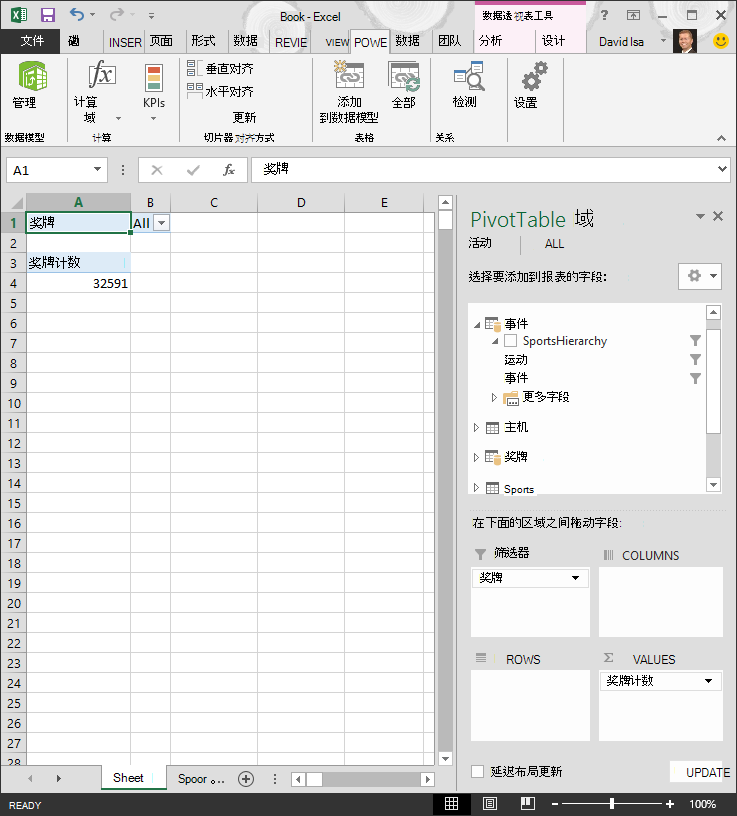Click the ribbon display options icon

(633, 15)
